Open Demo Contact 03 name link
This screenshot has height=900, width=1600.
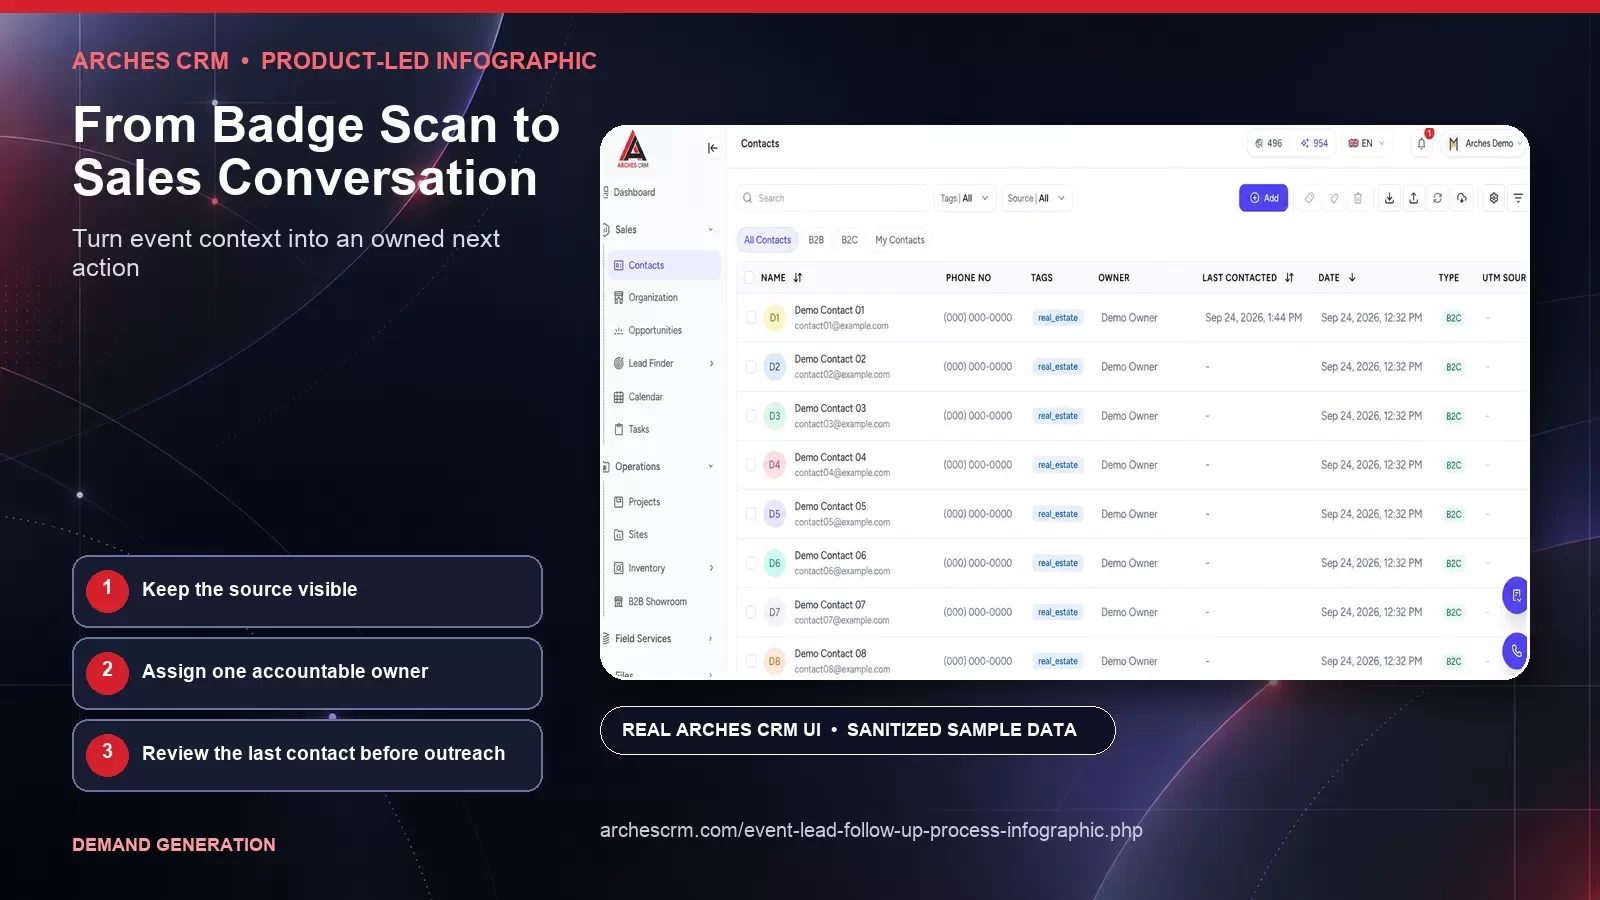(x=830, y=408)
